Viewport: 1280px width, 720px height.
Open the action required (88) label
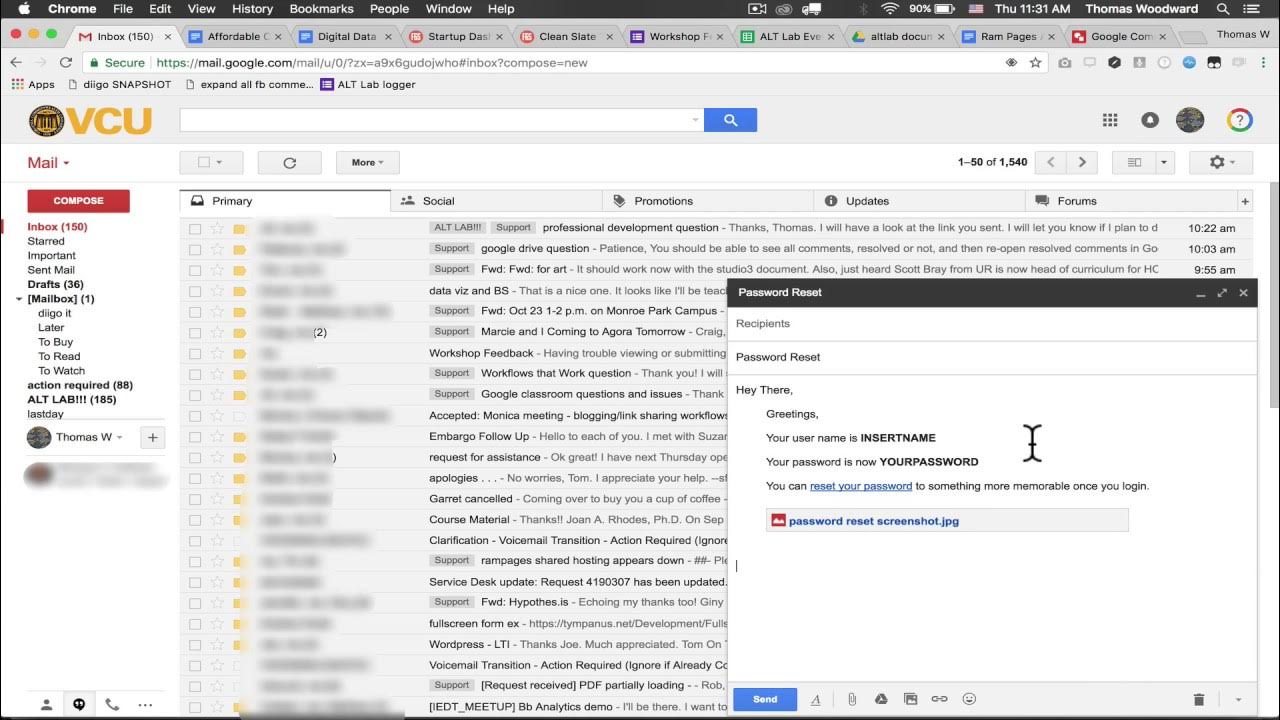[80, 385]
